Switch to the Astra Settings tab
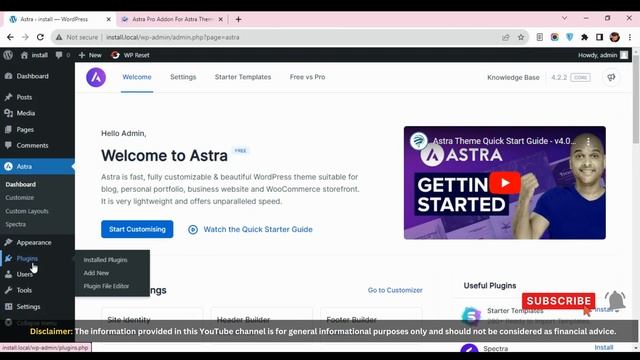 pos(183,77)
